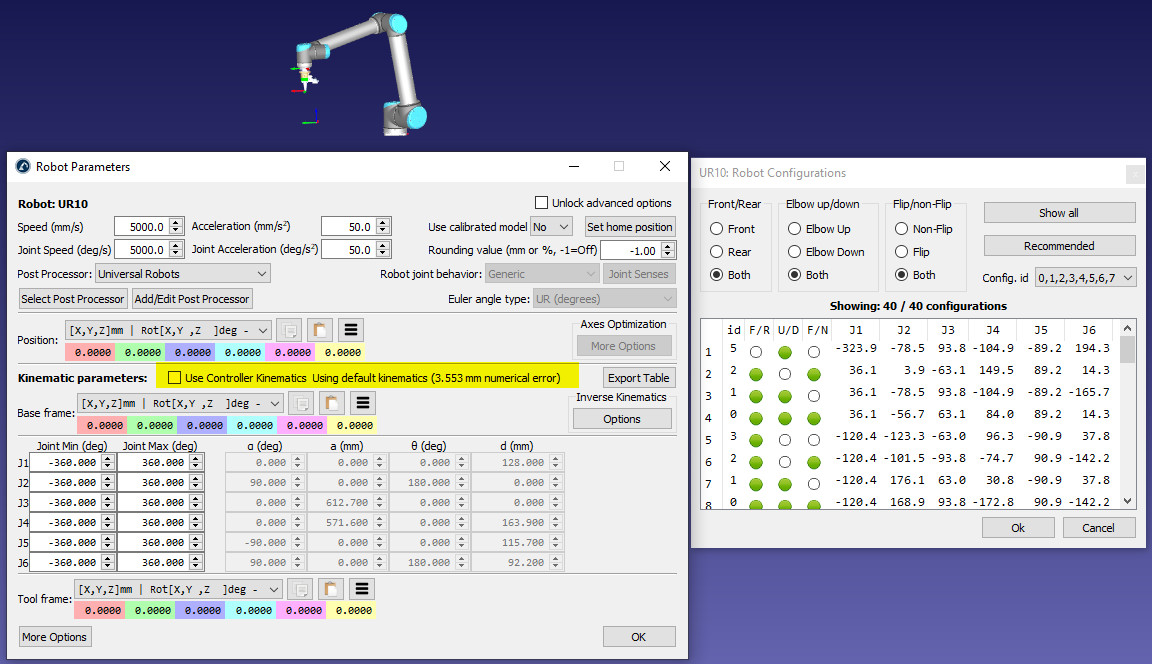Click the Show all button
The image size is (1152, 664).
(x=1059, y=213)
